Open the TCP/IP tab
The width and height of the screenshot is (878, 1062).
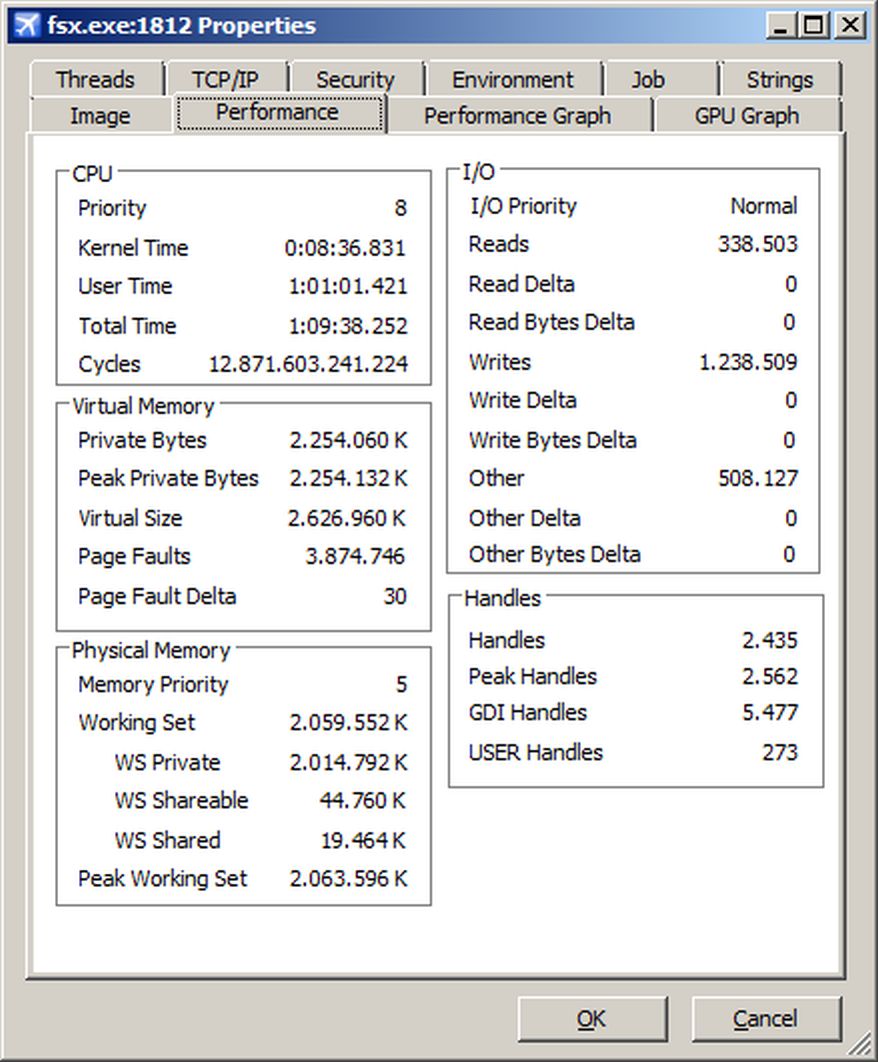226,79
